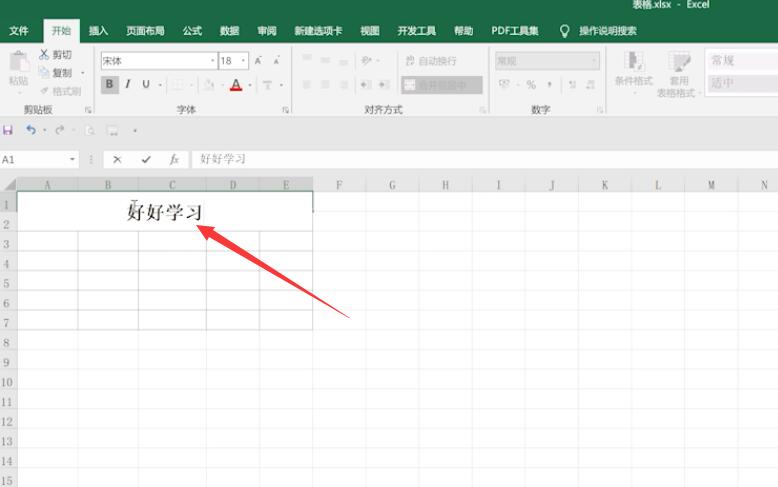Switch to the 公式 (Formulas) tab
This screenshot has height=487, width=778.
point(192,31)
